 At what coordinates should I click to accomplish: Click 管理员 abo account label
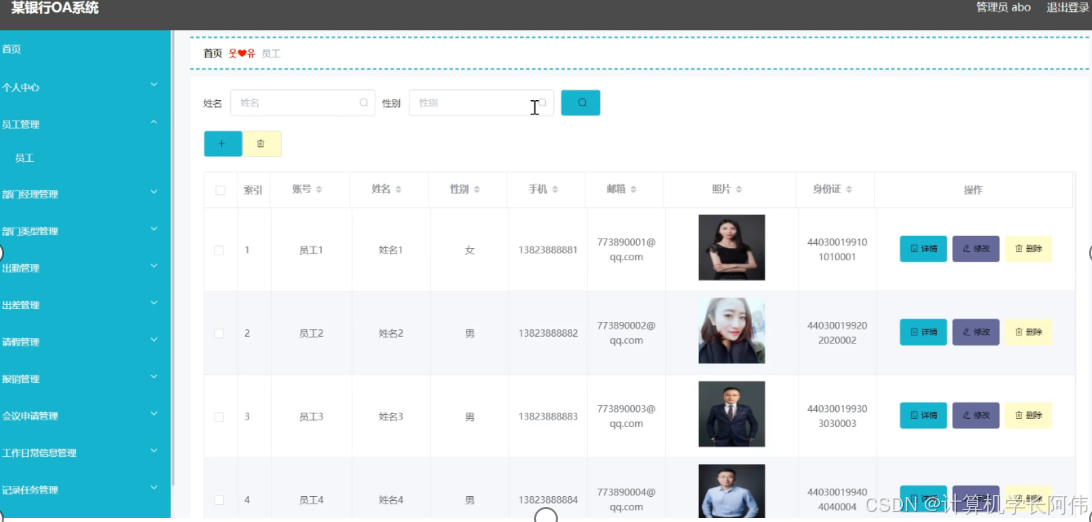point(1004,8)
